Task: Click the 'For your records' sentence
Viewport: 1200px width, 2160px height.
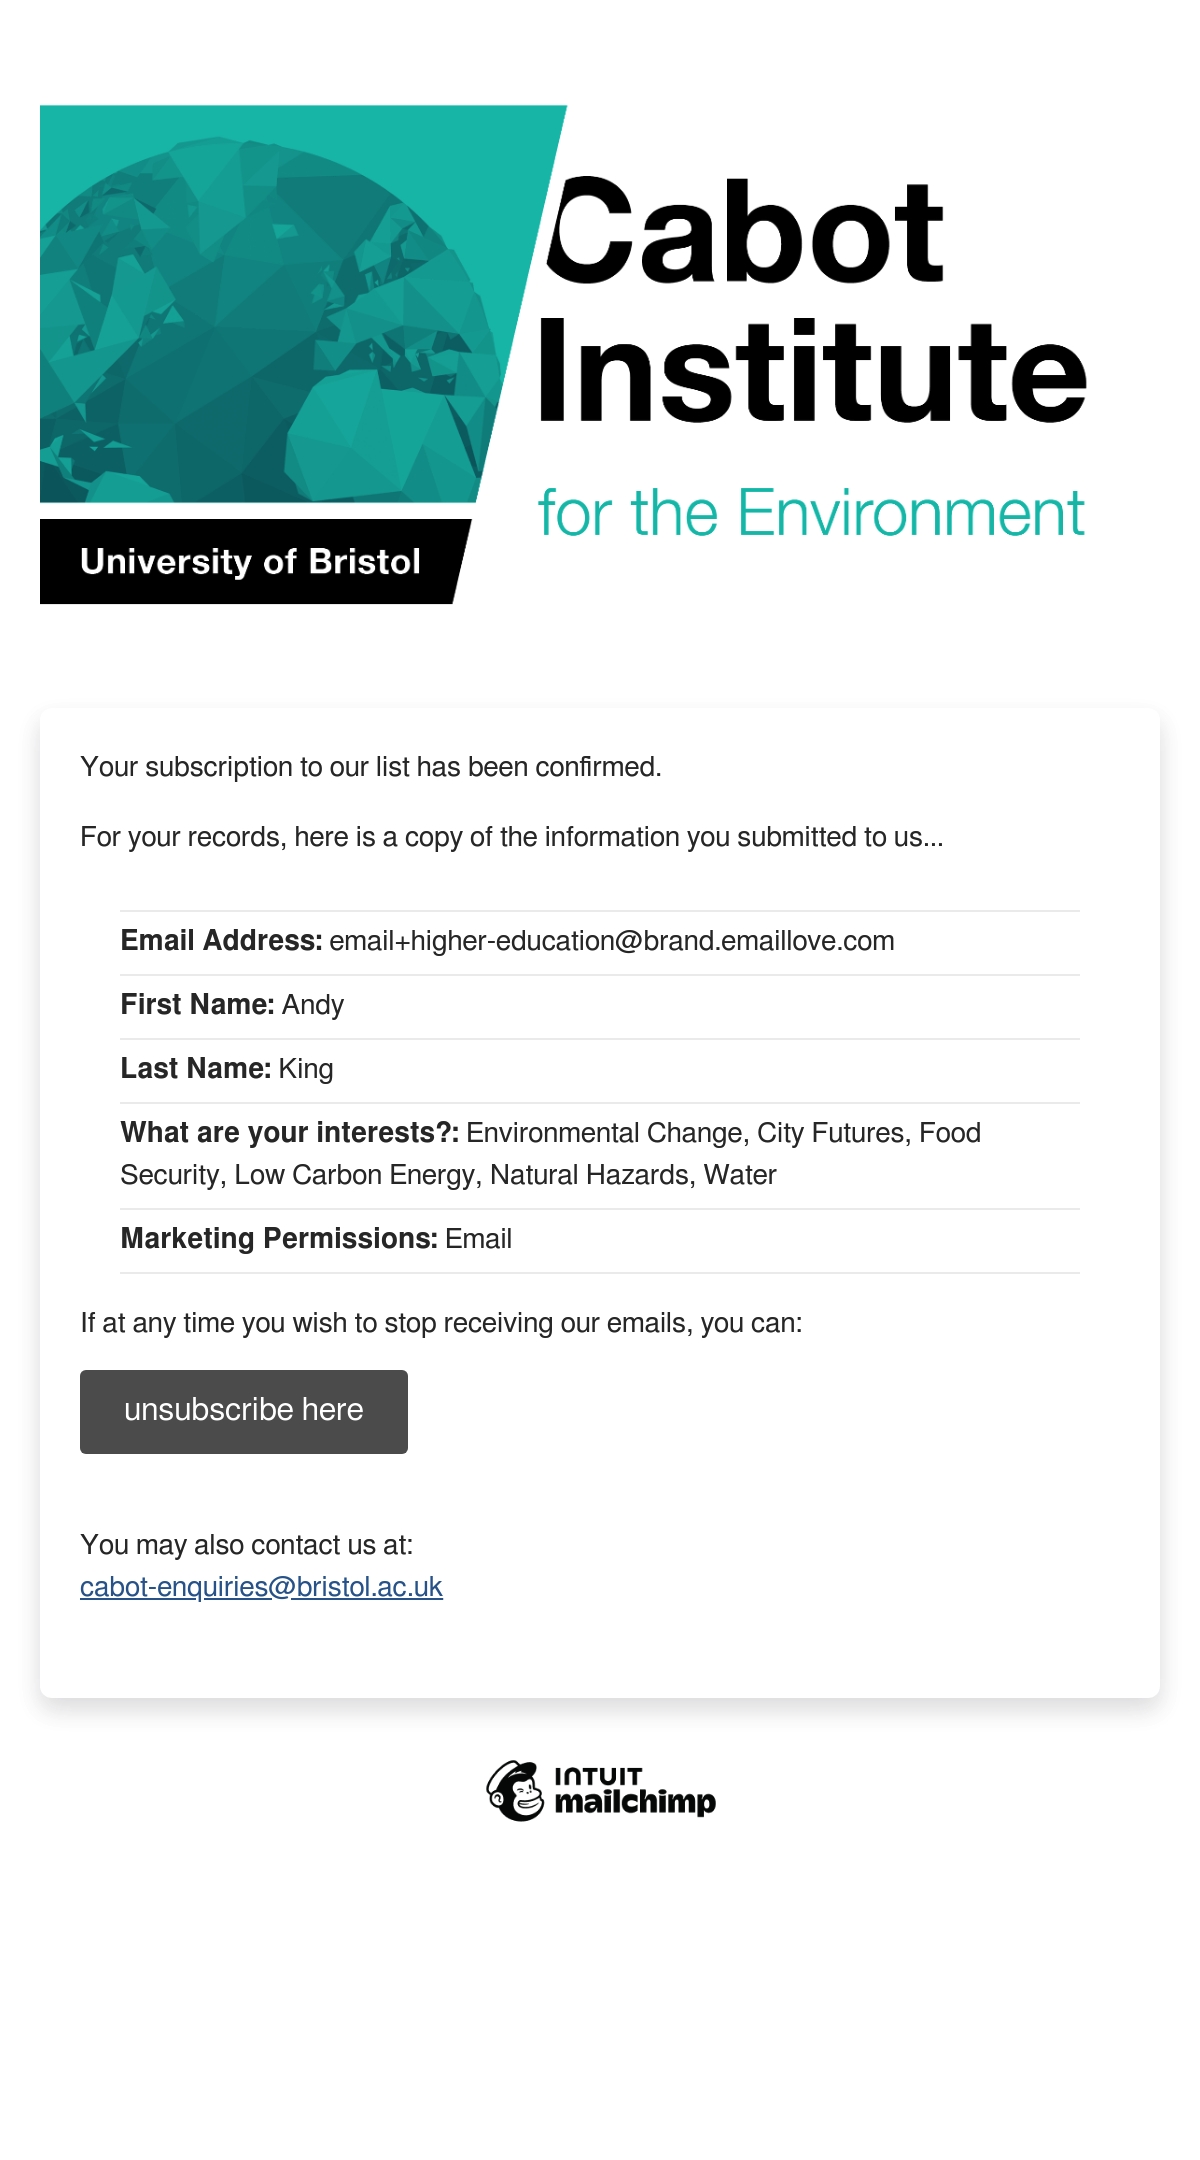Action: pos(512,837)
